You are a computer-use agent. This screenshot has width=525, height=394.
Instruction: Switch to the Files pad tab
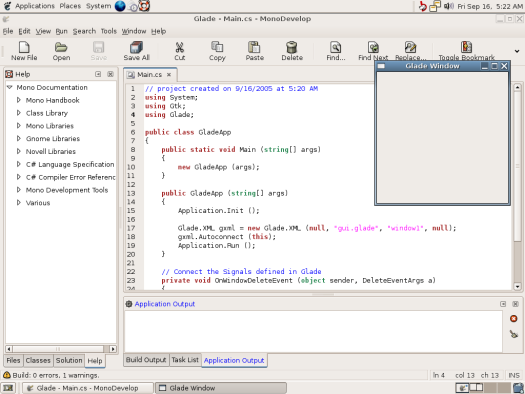(13, 360)
